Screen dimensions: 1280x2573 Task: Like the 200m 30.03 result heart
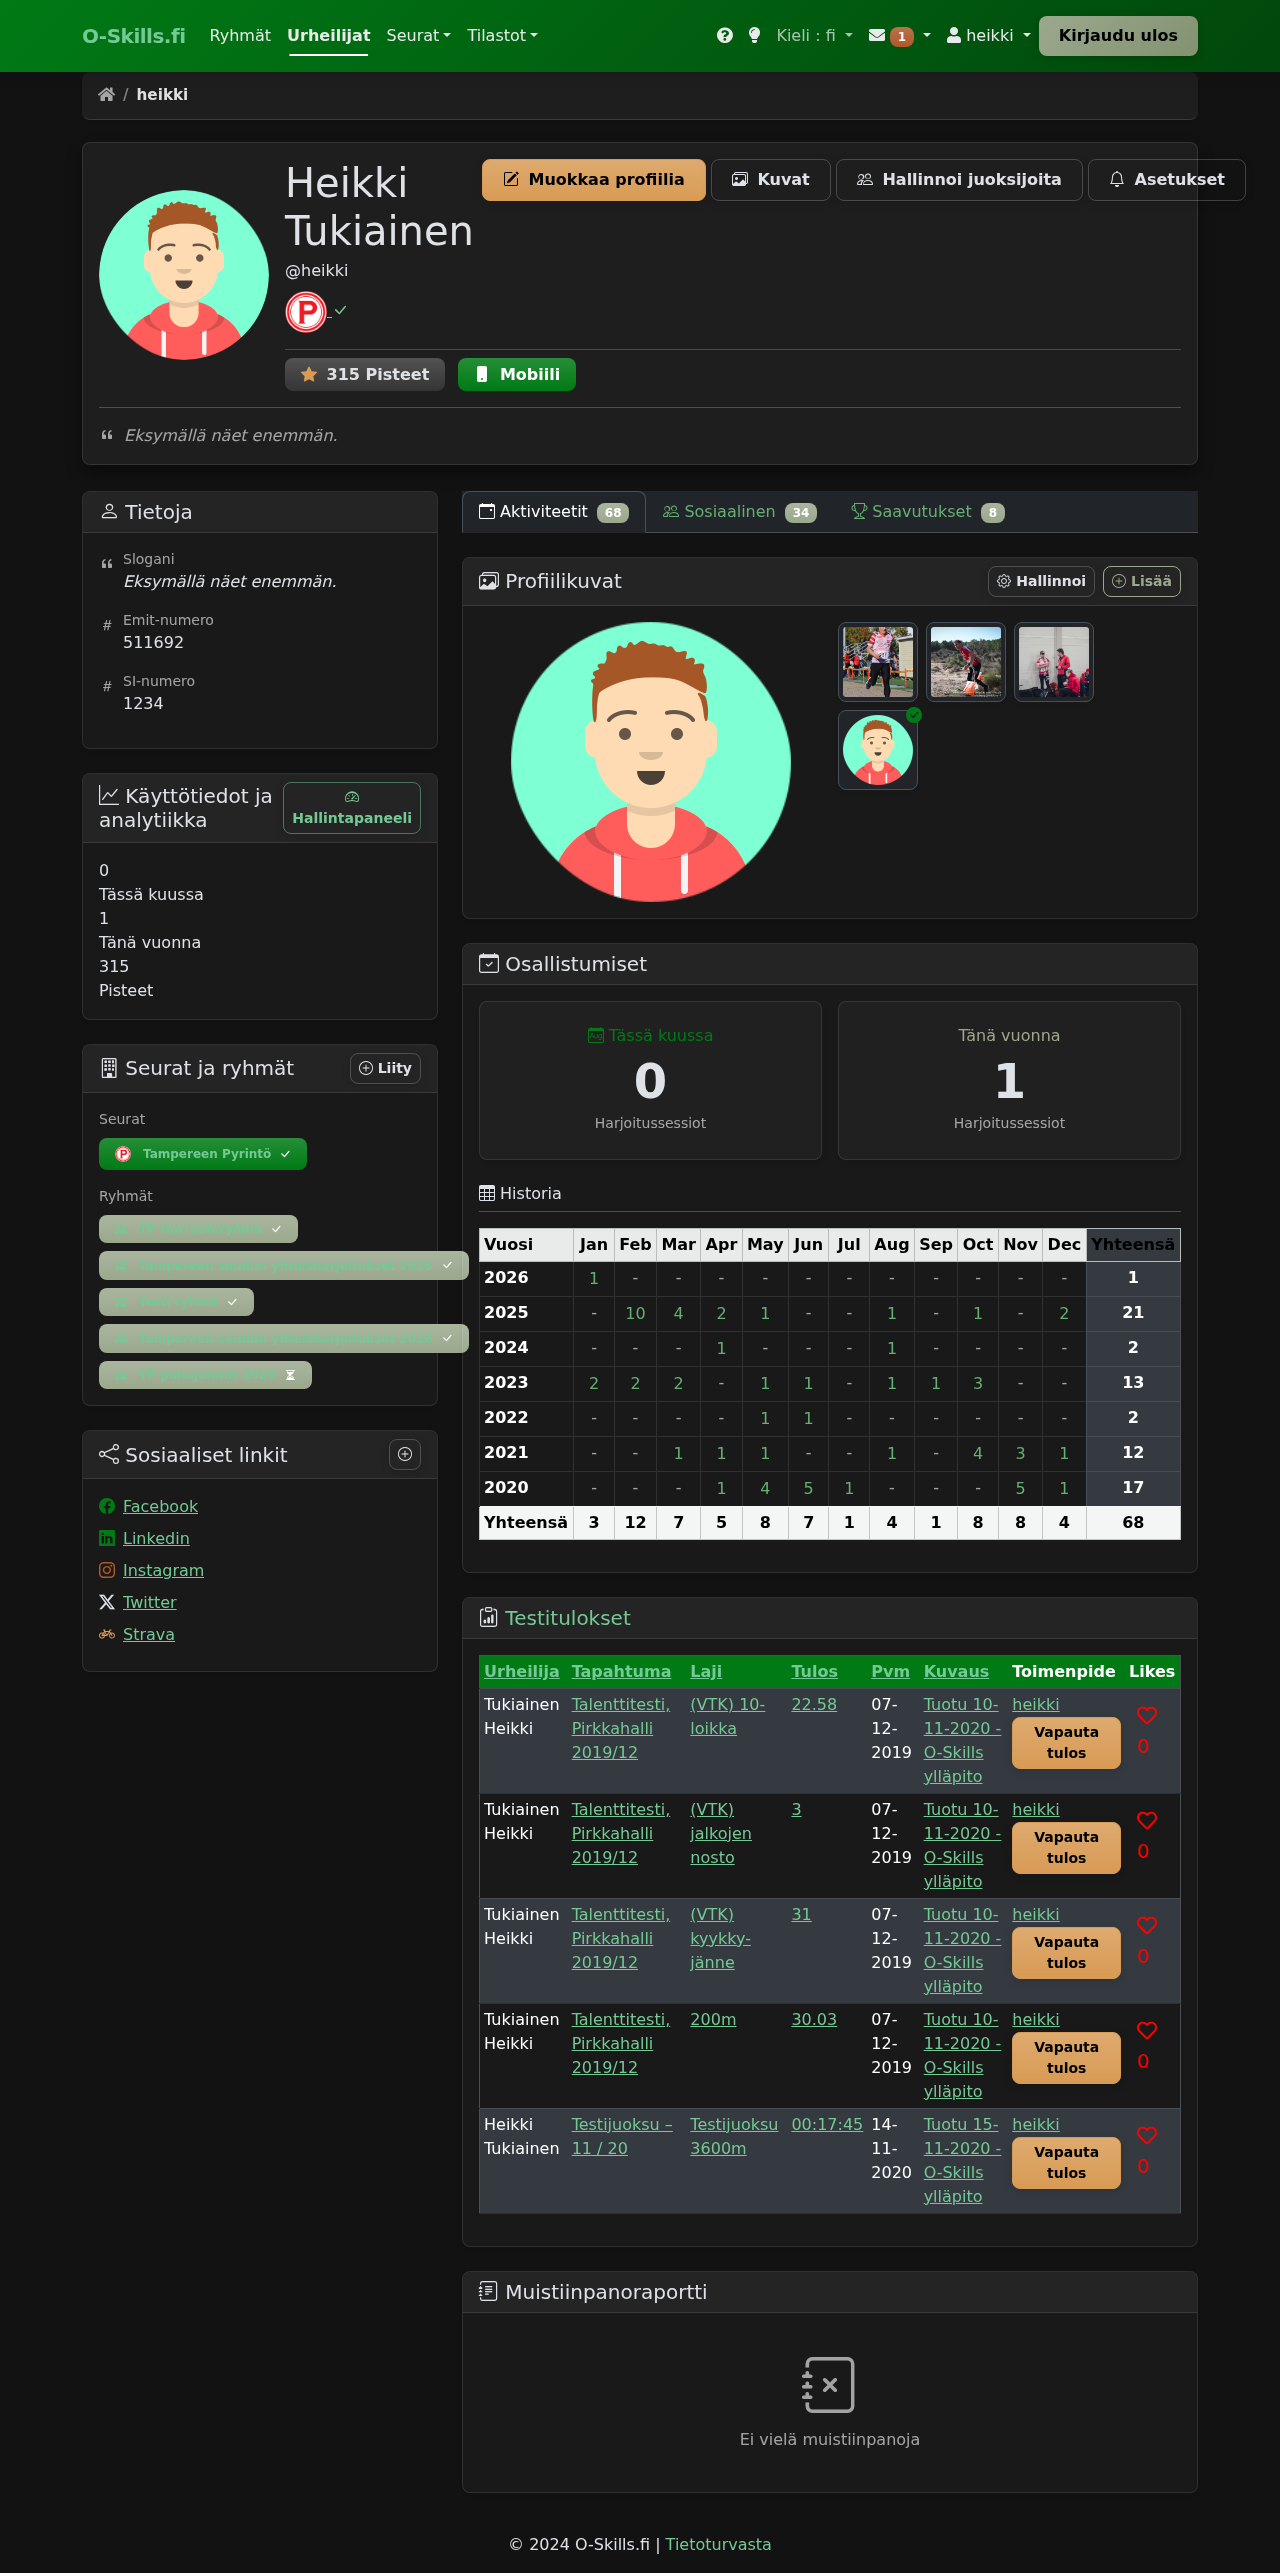(x=1147, y=2031)
